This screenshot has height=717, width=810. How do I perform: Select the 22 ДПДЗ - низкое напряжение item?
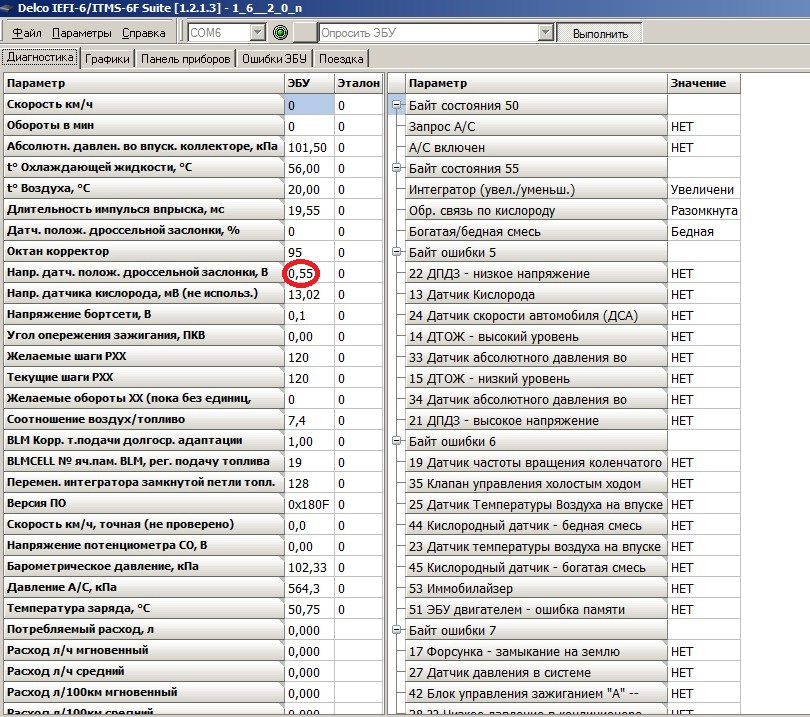pos(536,274)
